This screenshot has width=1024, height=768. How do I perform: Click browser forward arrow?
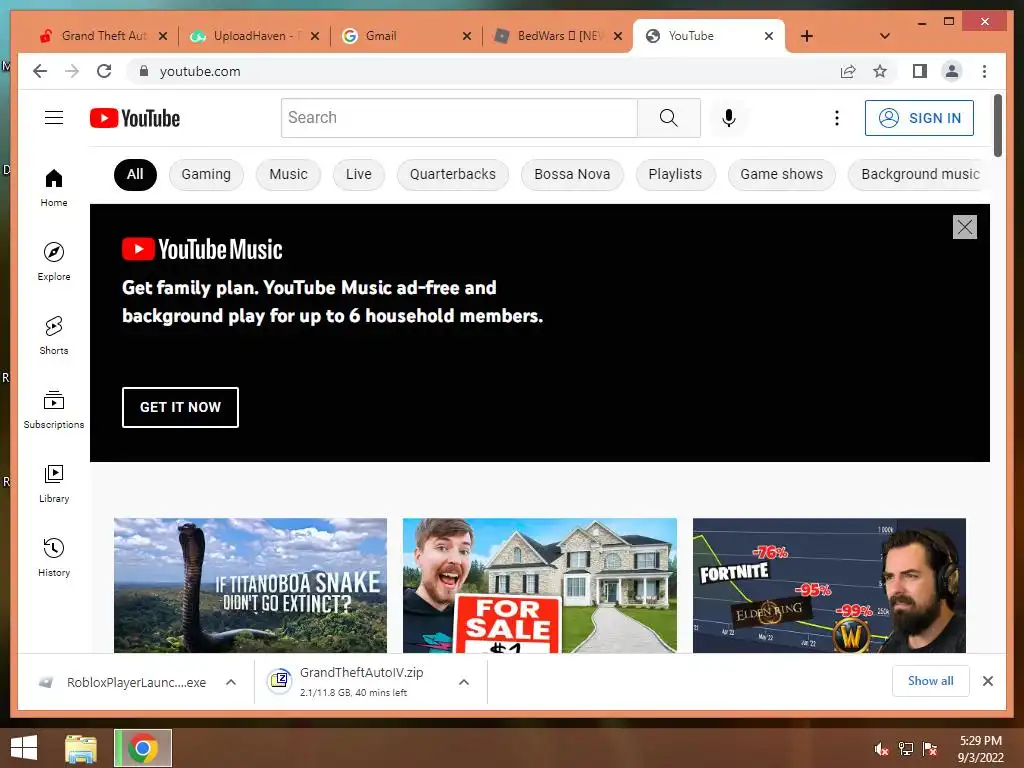[72, 71]
